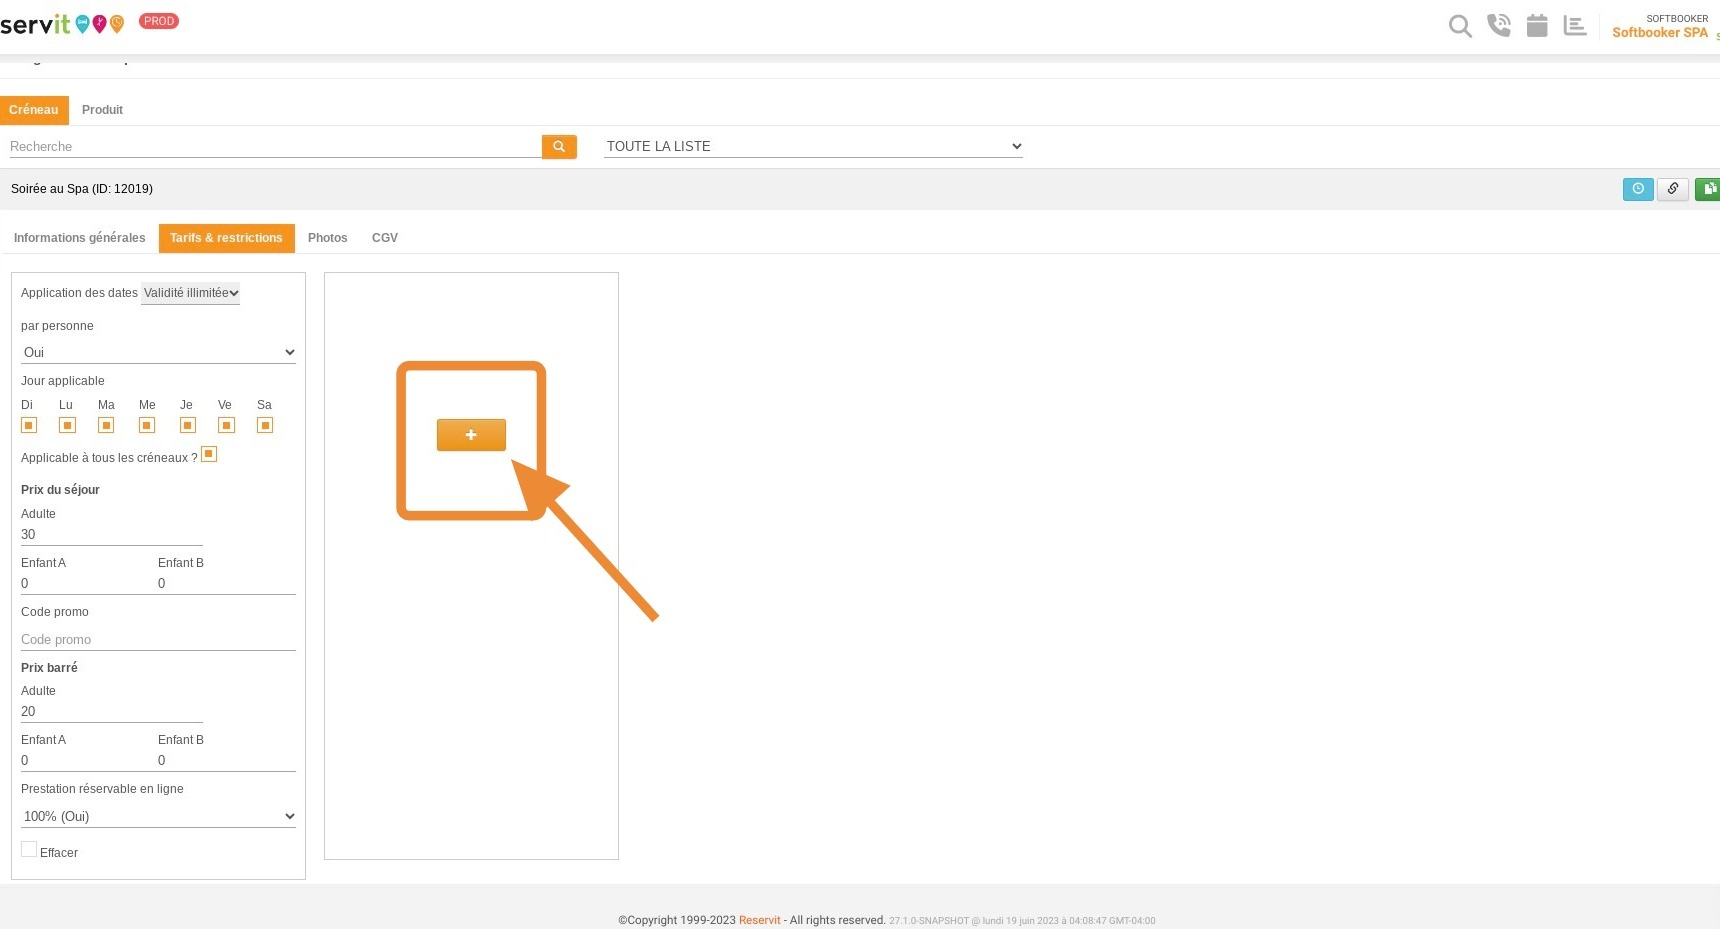Click the Reservit footer link
Screen dimensions: 1720x929
(760, 920)
